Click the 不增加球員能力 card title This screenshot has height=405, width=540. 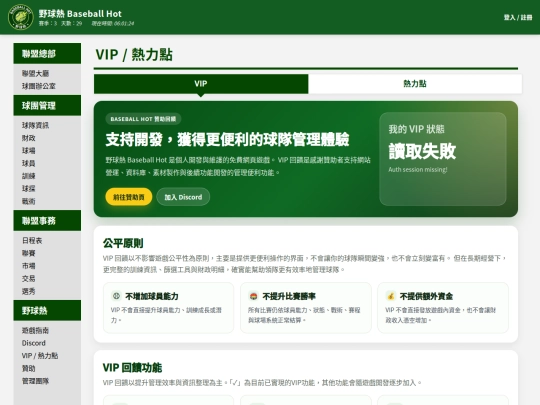pyautogui.click(x=152, y=296)
